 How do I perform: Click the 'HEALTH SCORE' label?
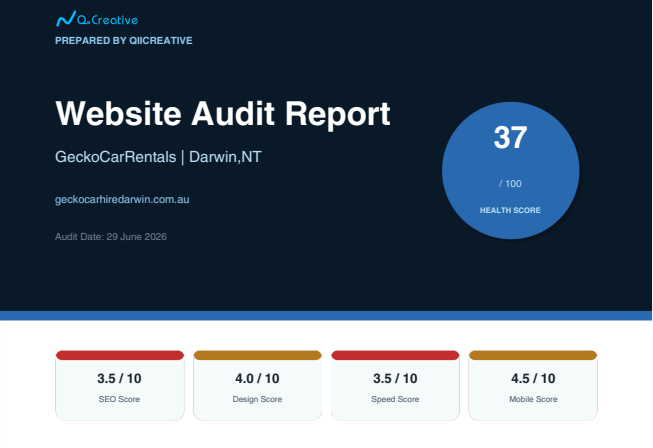pyautogui.click(x=510, y=210)
